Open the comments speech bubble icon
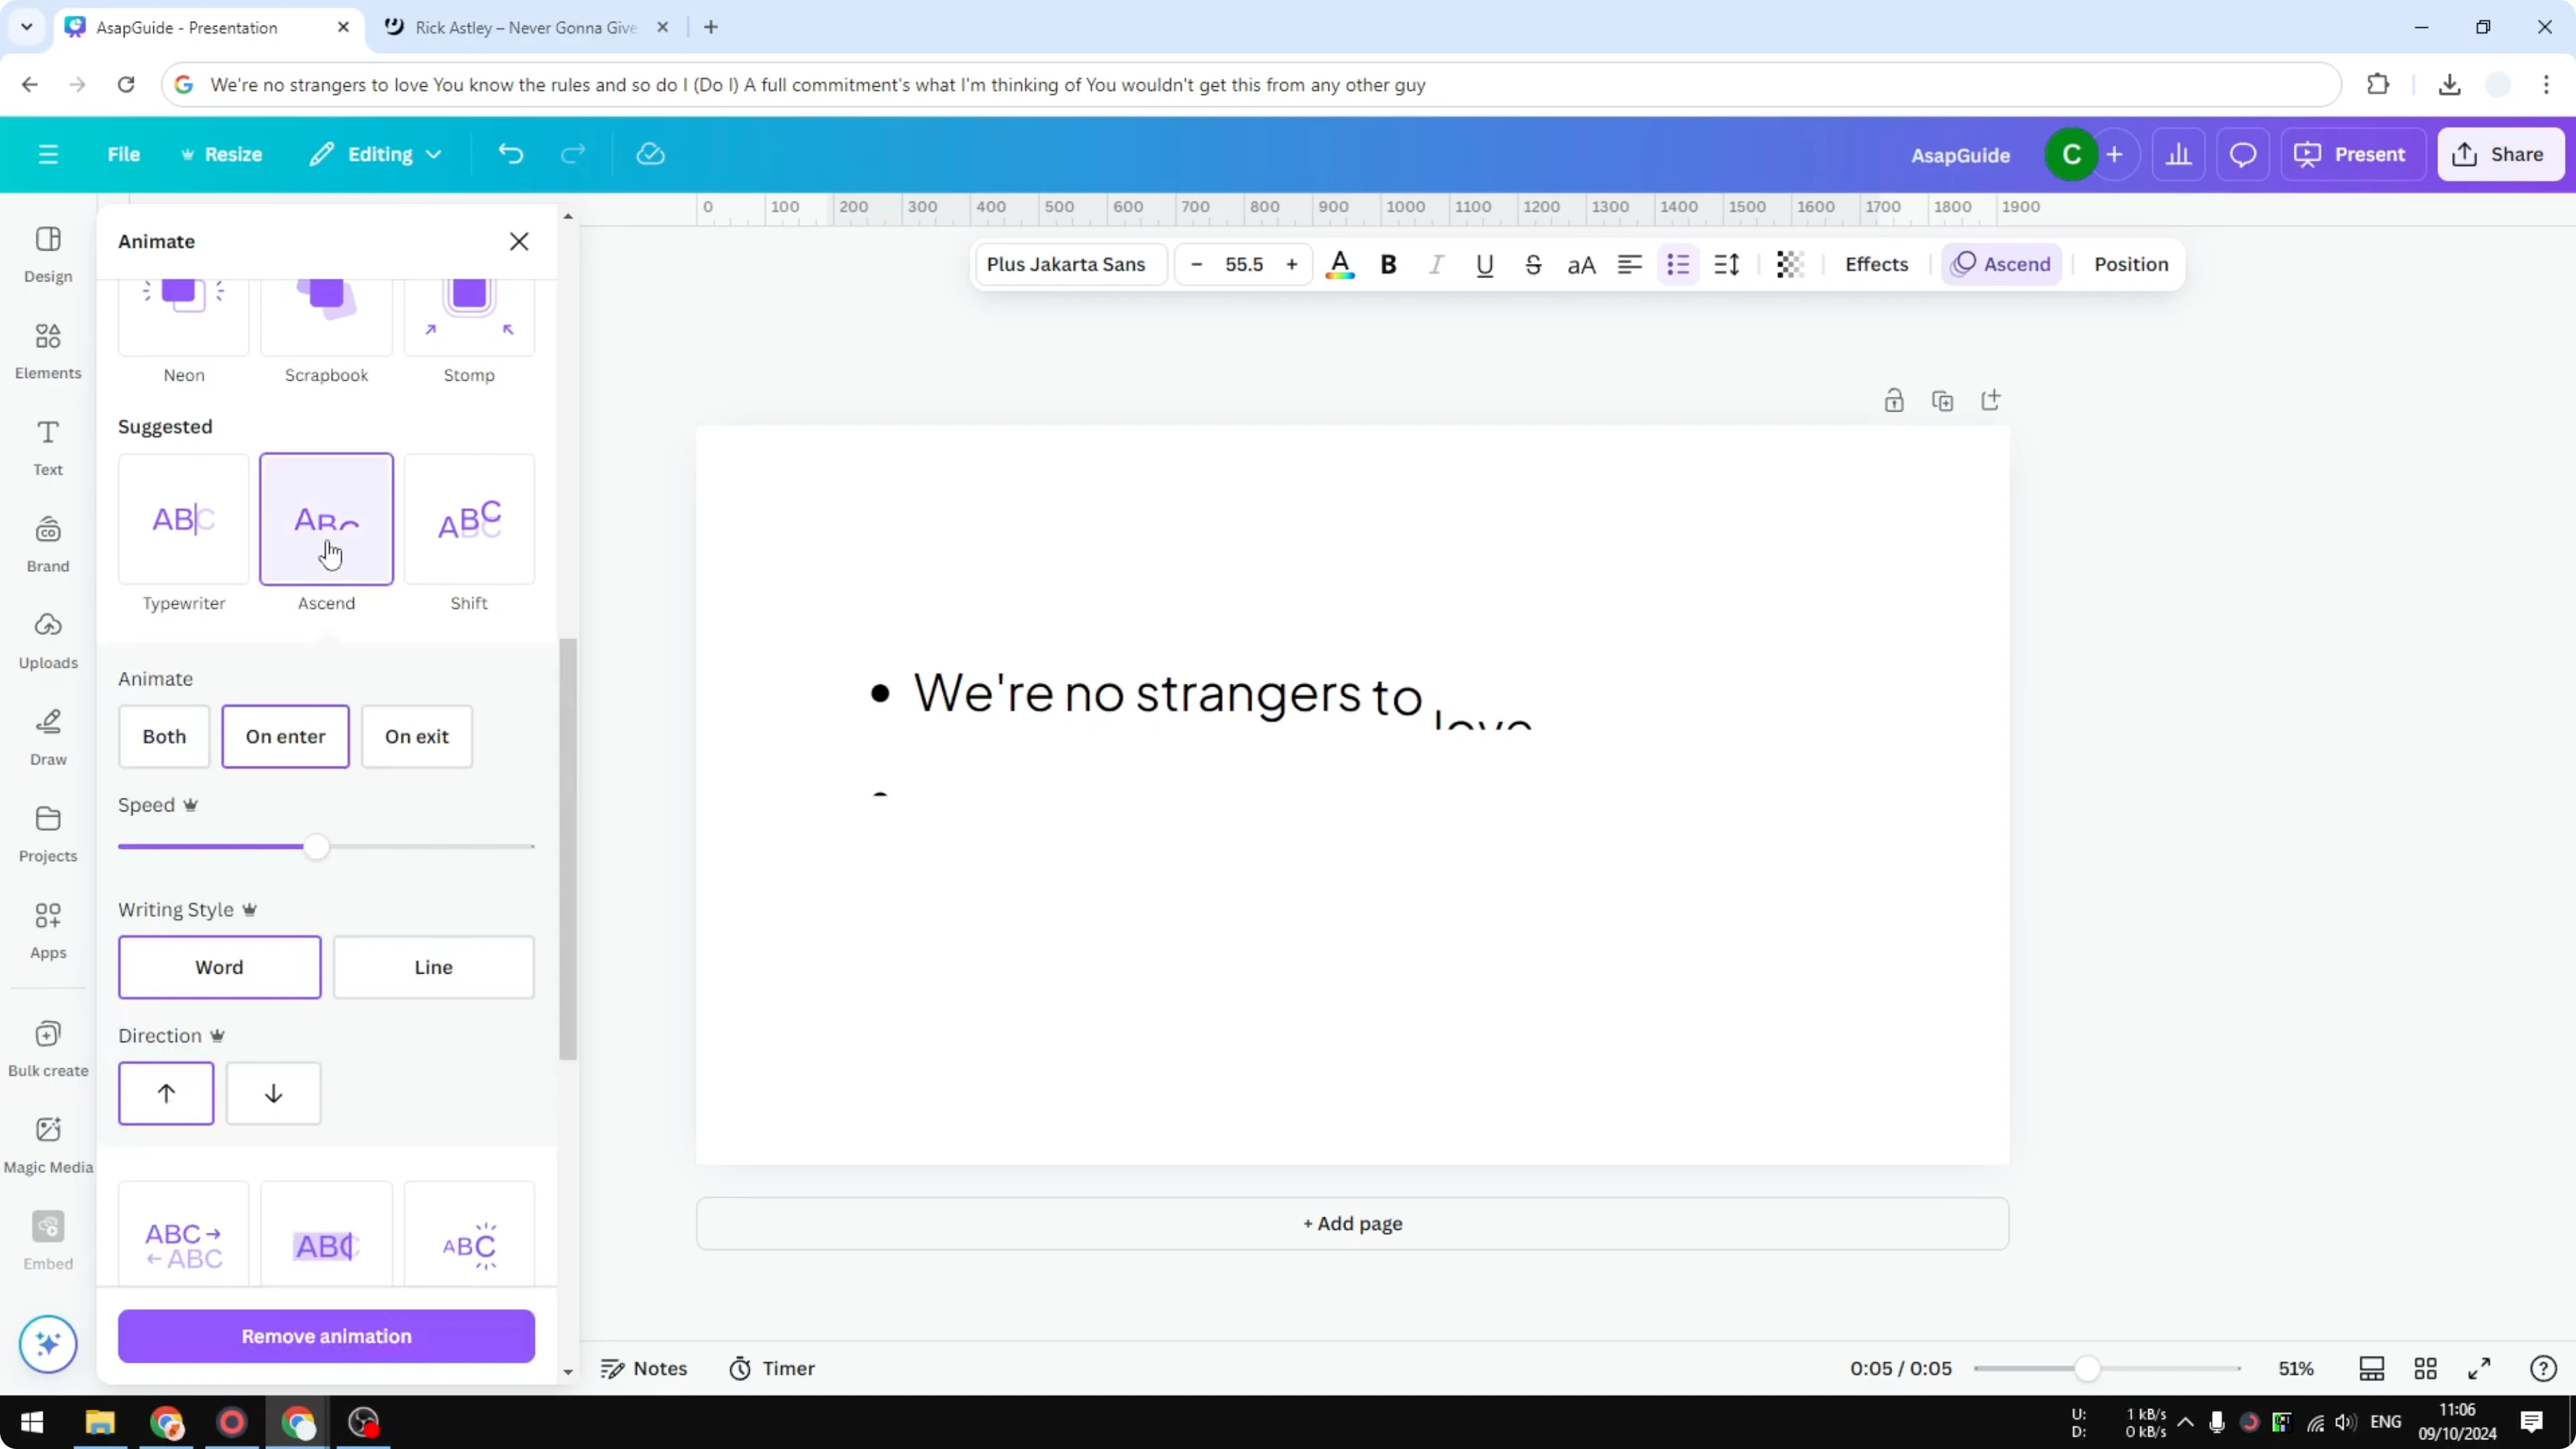Viewport: 2576px width, 1449px height. point(2242,154)
